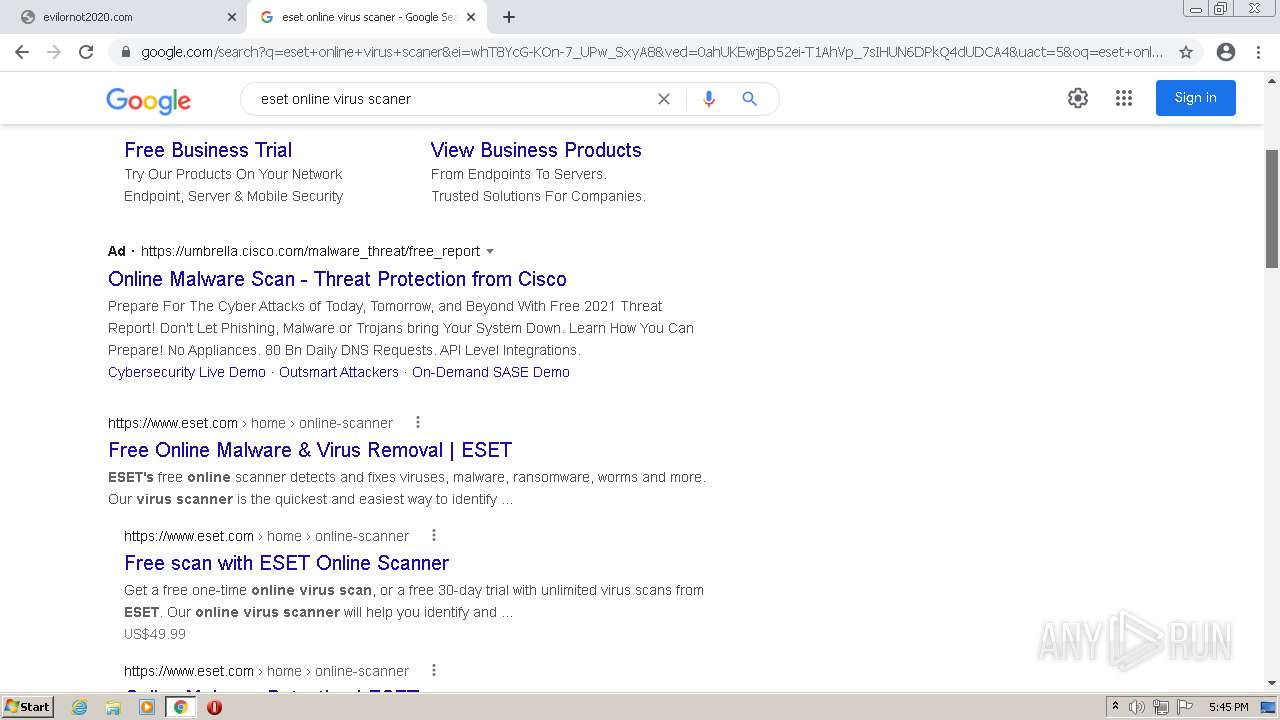This screenshot has height=720, width=1280.
Task: Reload the current page
Action: tap(86, 52)
